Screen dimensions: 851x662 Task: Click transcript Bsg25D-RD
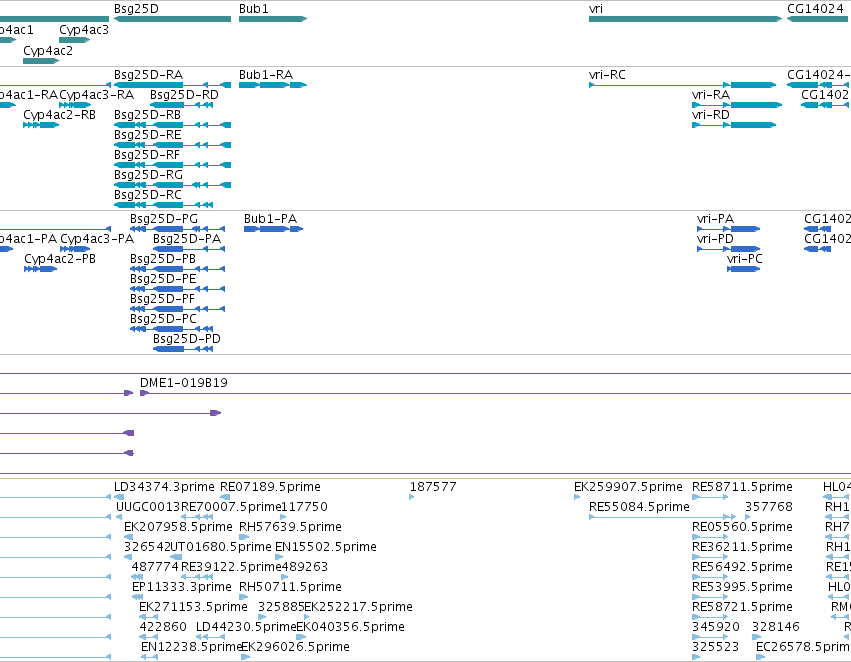(x=181, y=105)
